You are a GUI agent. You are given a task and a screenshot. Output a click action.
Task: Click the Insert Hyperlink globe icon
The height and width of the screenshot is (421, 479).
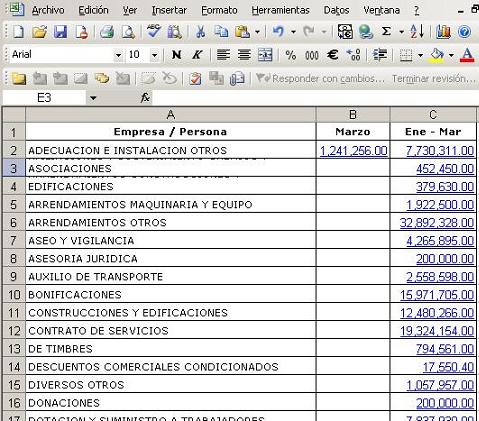366,32
